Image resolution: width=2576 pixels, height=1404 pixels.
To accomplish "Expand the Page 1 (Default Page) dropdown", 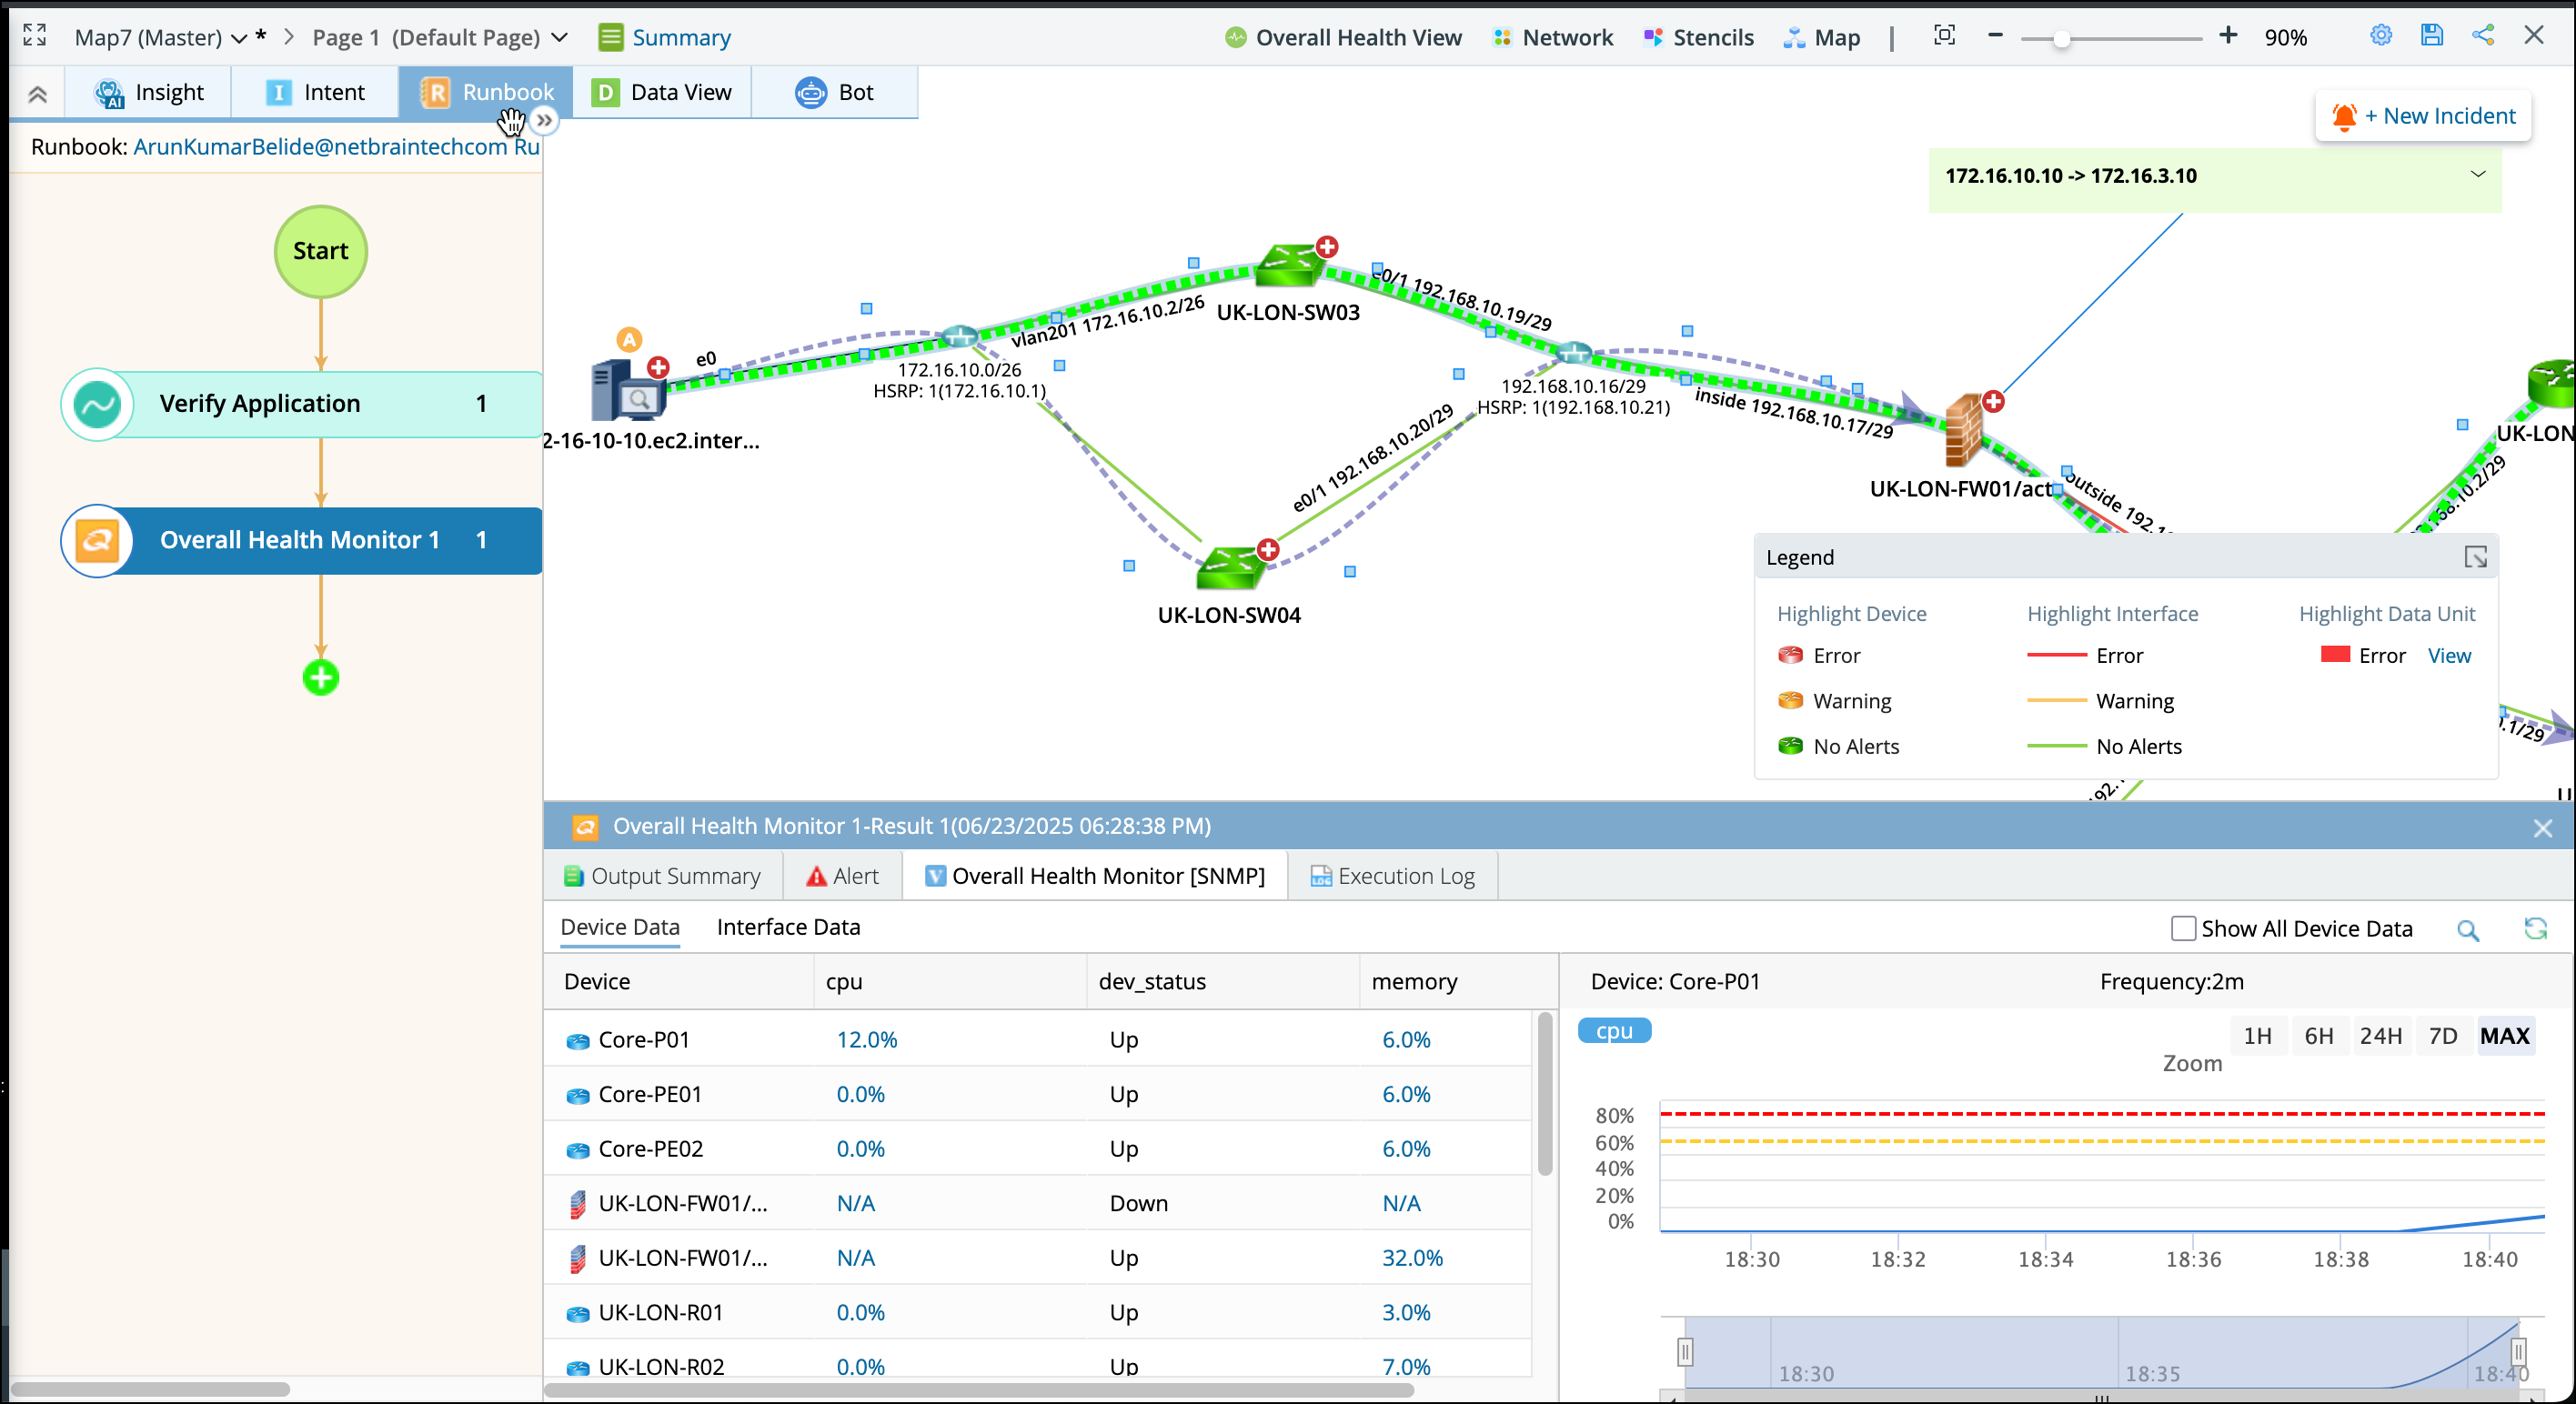I will coord(559,38).
